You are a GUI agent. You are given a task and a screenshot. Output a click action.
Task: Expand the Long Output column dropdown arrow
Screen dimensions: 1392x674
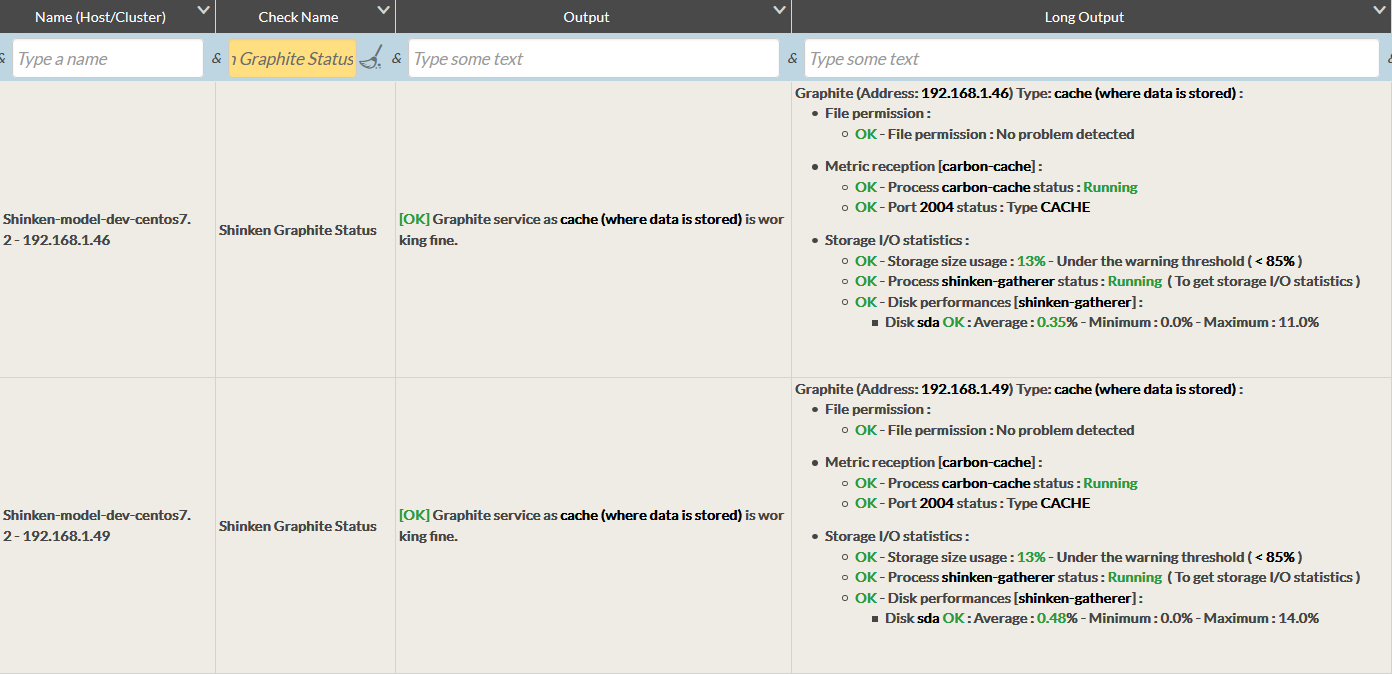point(1380,11)
